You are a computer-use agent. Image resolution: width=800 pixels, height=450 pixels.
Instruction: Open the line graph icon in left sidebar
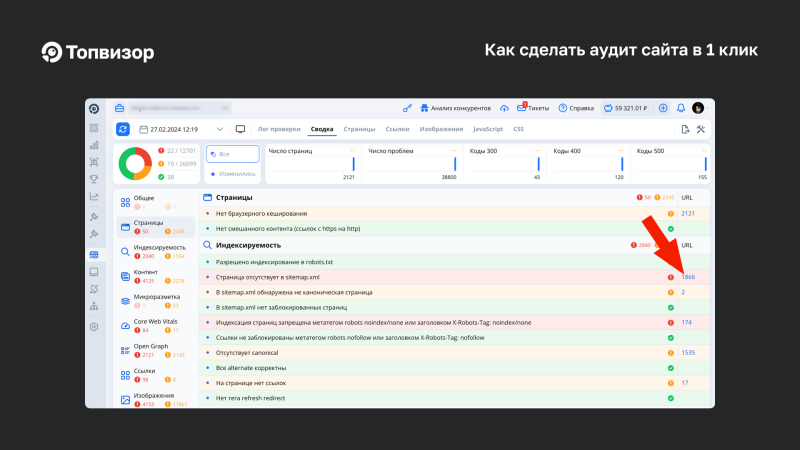click(x=94, y=196)
